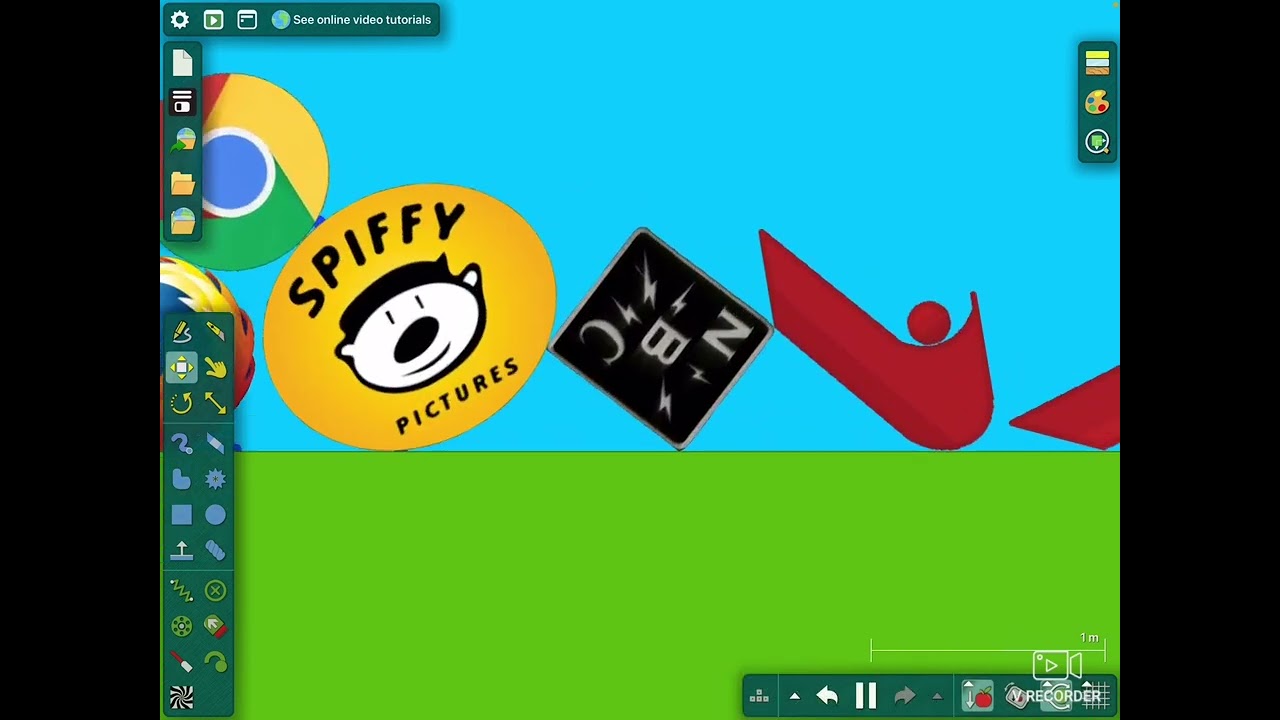Select the Tracer tool
Viewport: 1280px width, 720px height.
point(215,662)
